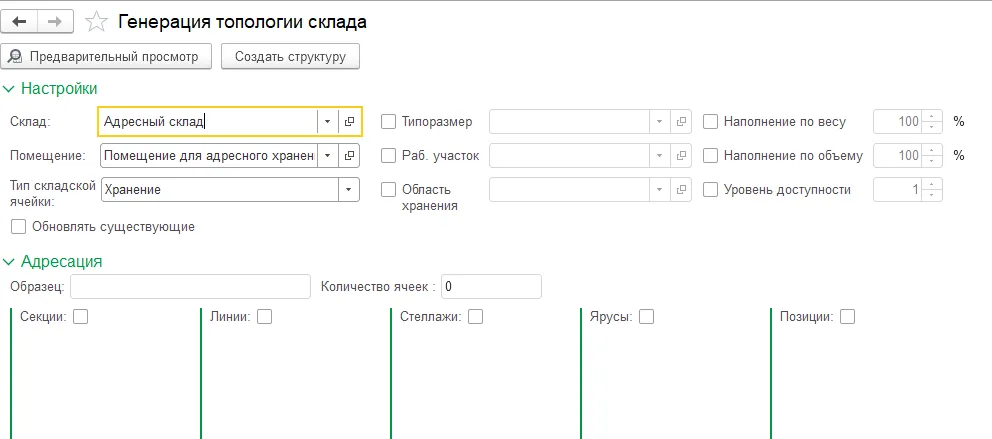Screen dimensions: 992x439
Task: Click the Помещение text field
Action: [209, 155]
